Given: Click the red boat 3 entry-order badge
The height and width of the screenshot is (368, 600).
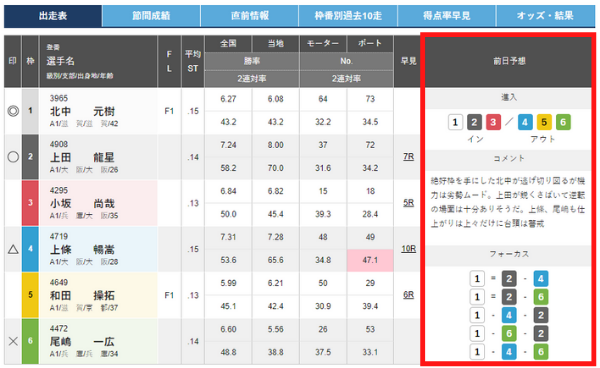Looking at the screenshot, I should [x=493, y=122].
